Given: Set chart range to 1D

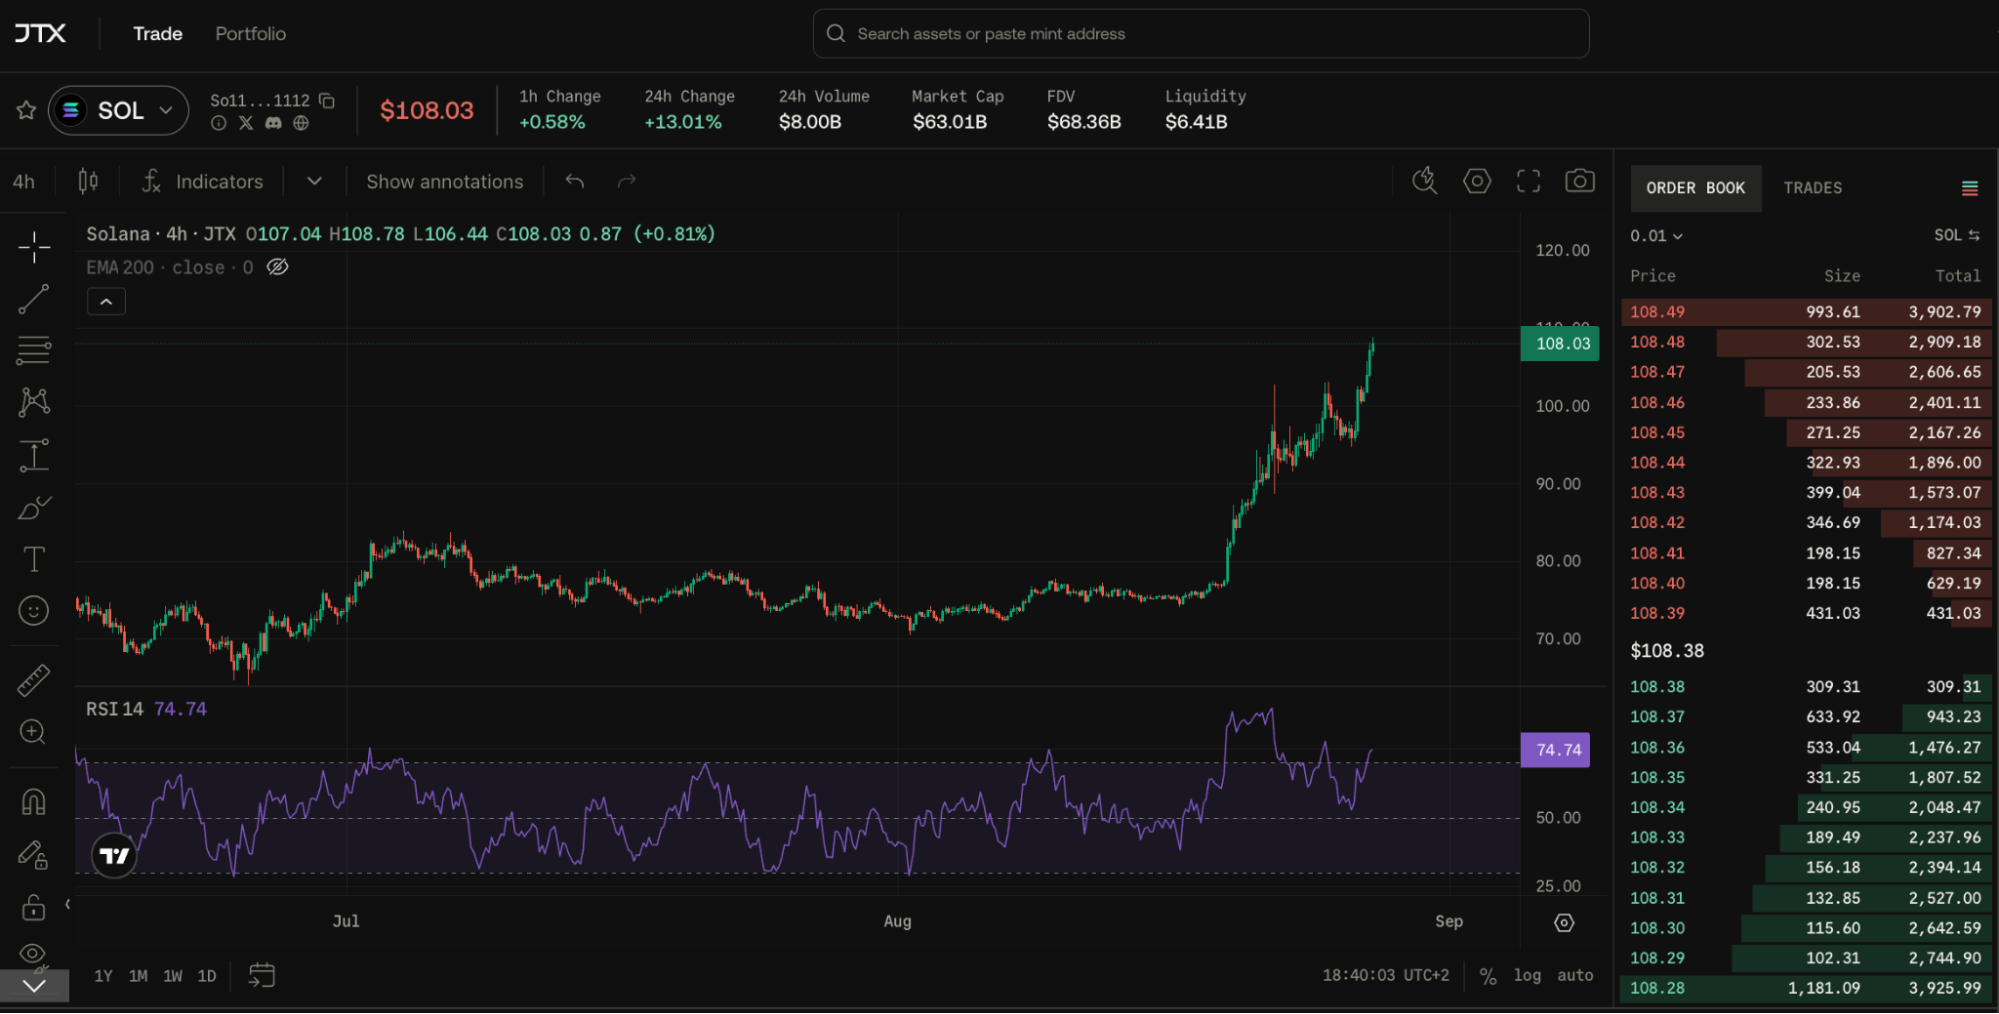Looking at the screenshot, I should [x=207, y=976].
